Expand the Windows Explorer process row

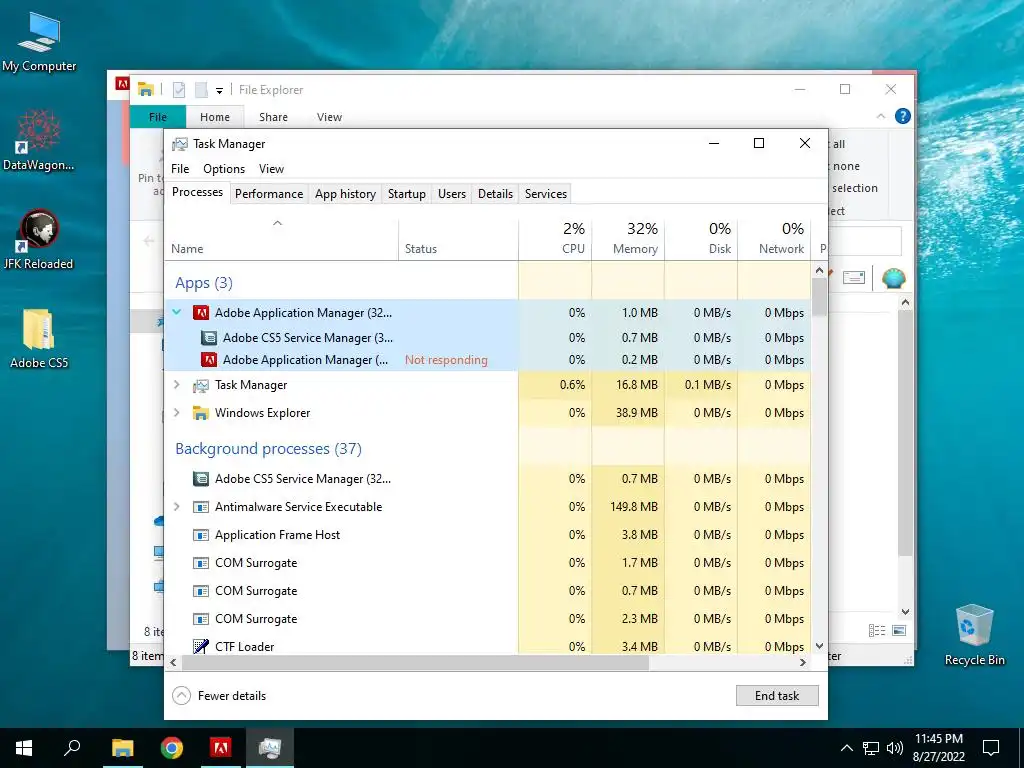pos(177,413)
